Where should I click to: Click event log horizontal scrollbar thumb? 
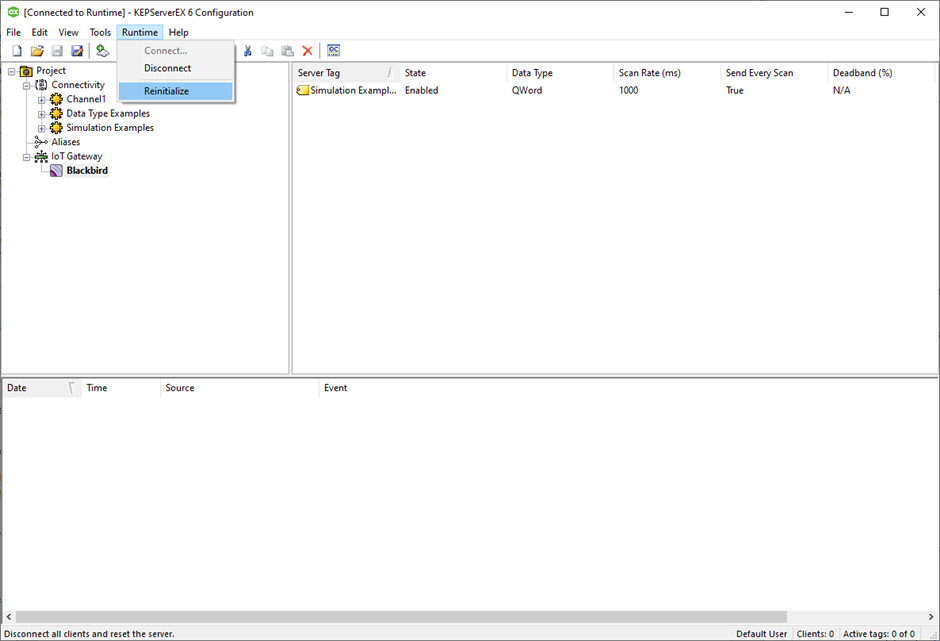(x=401, y=616)
